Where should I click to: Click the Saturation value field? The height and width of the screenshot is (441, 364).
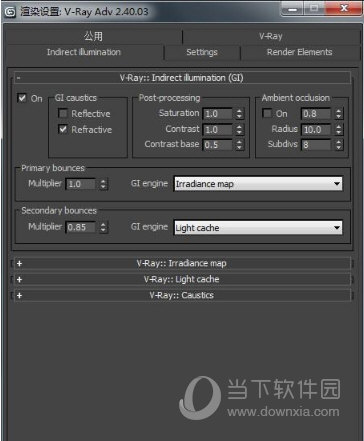[x=218, y=114]
